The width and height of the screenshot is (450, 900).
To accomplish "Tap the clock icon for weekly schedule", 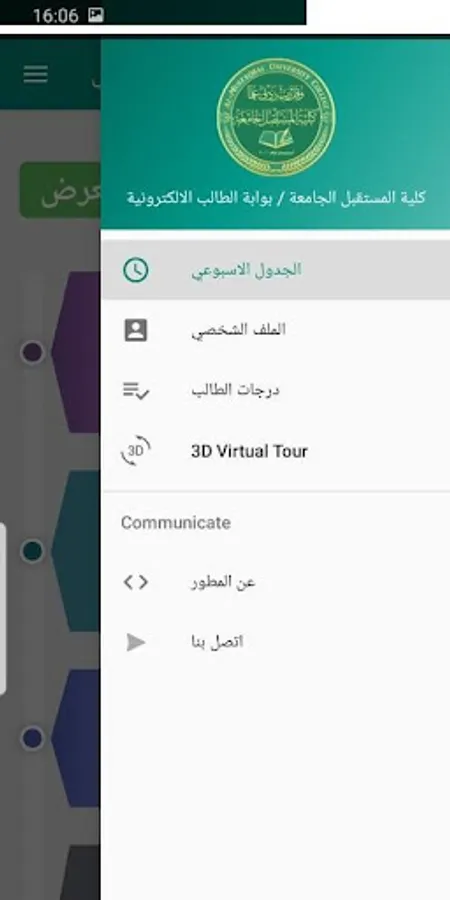I will [135, 270].
